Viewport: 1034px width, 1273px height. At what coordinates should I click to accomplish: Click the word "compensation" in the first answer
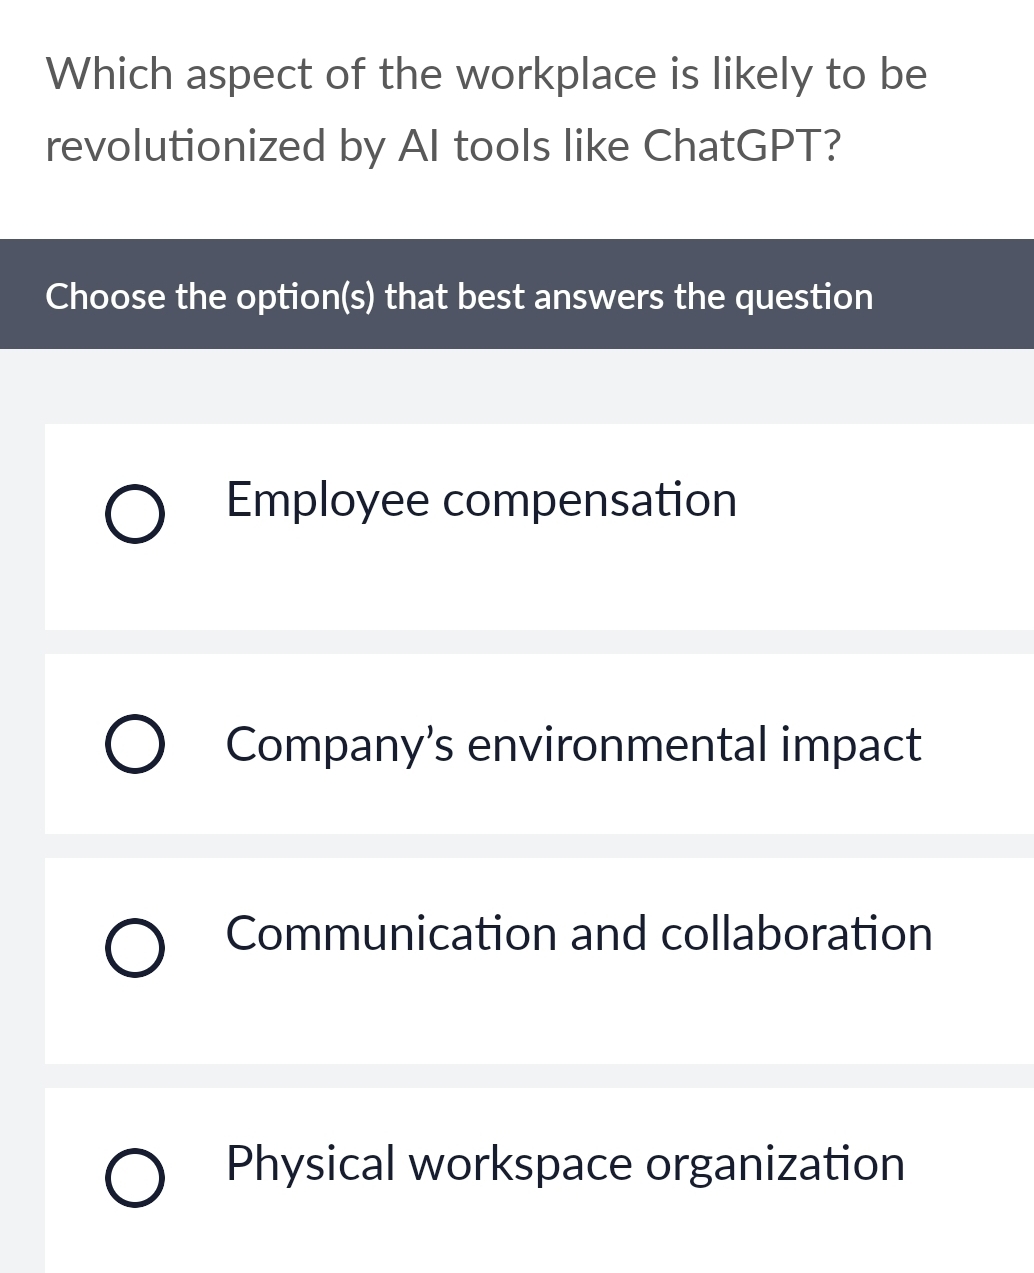tap(589, 500)
